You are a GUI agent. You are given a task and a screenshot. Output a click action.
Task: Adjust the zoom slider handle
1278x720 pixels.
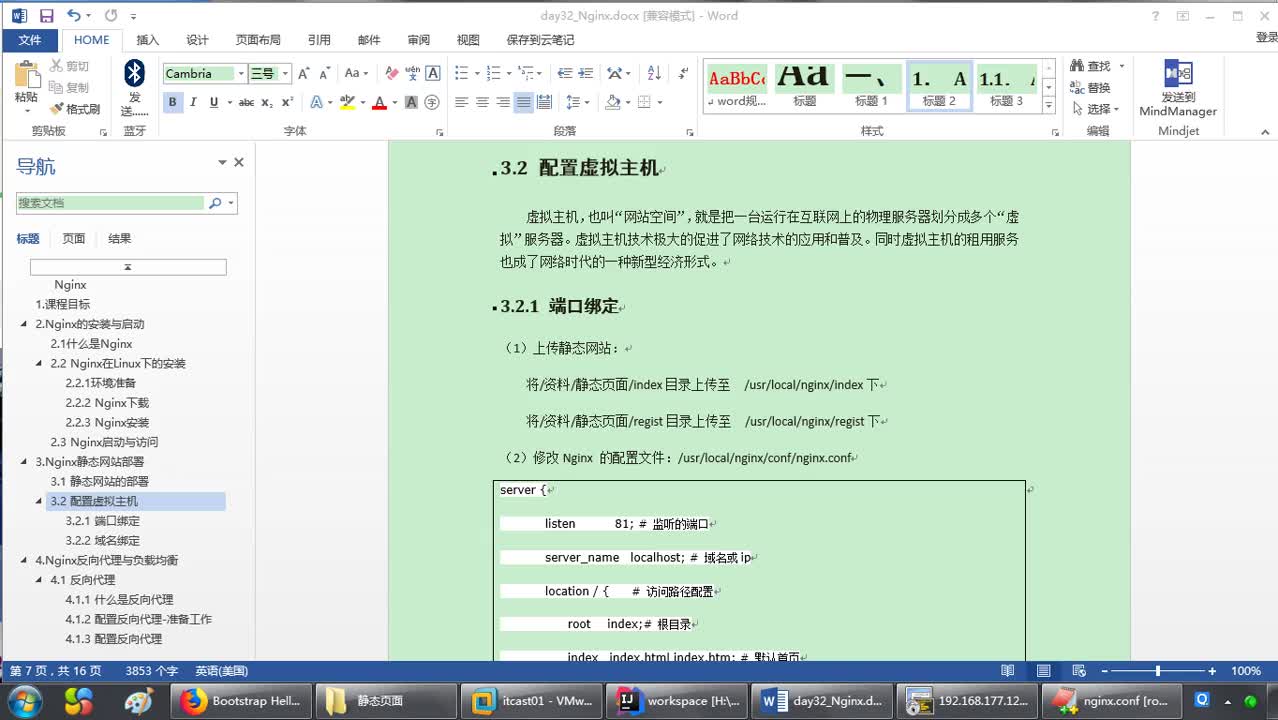coord(1158,671)
